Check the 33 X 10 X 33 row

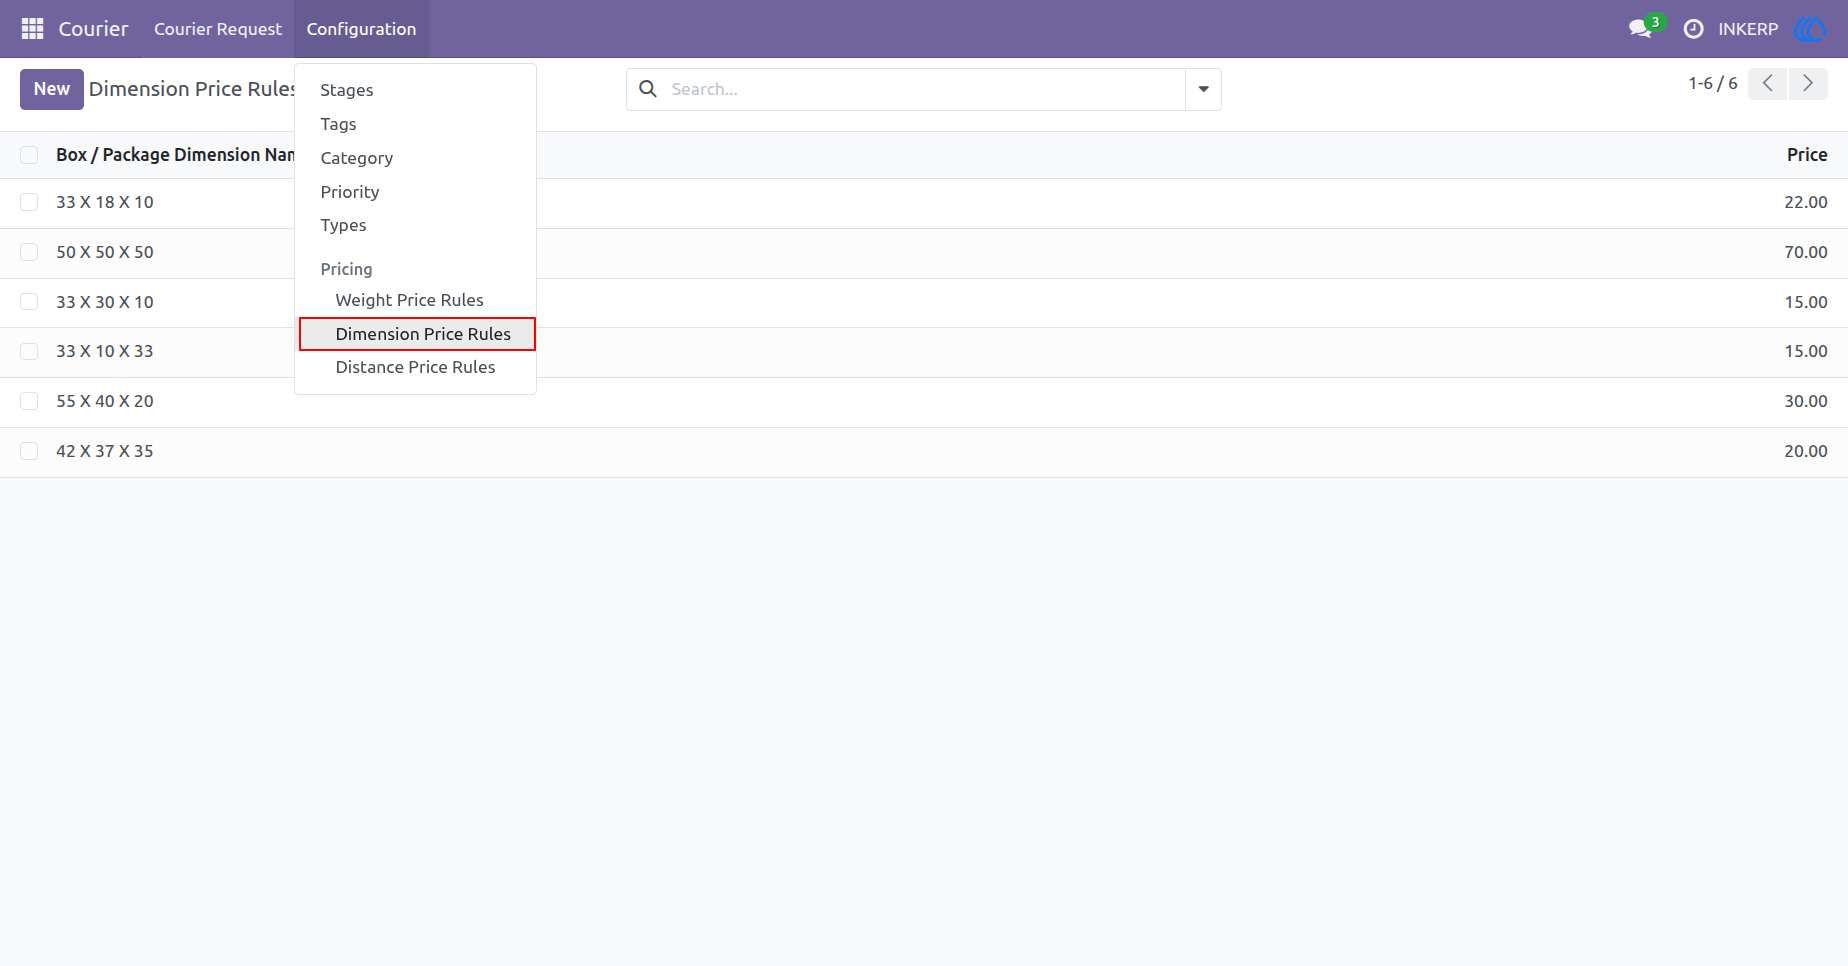click(x=29, y=351)
